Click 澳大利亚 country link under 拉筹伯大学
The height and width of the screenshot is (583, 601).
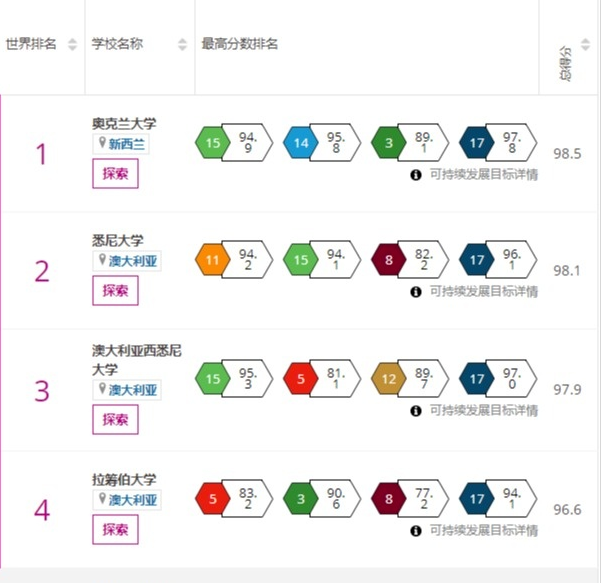[x=133, y=500]
